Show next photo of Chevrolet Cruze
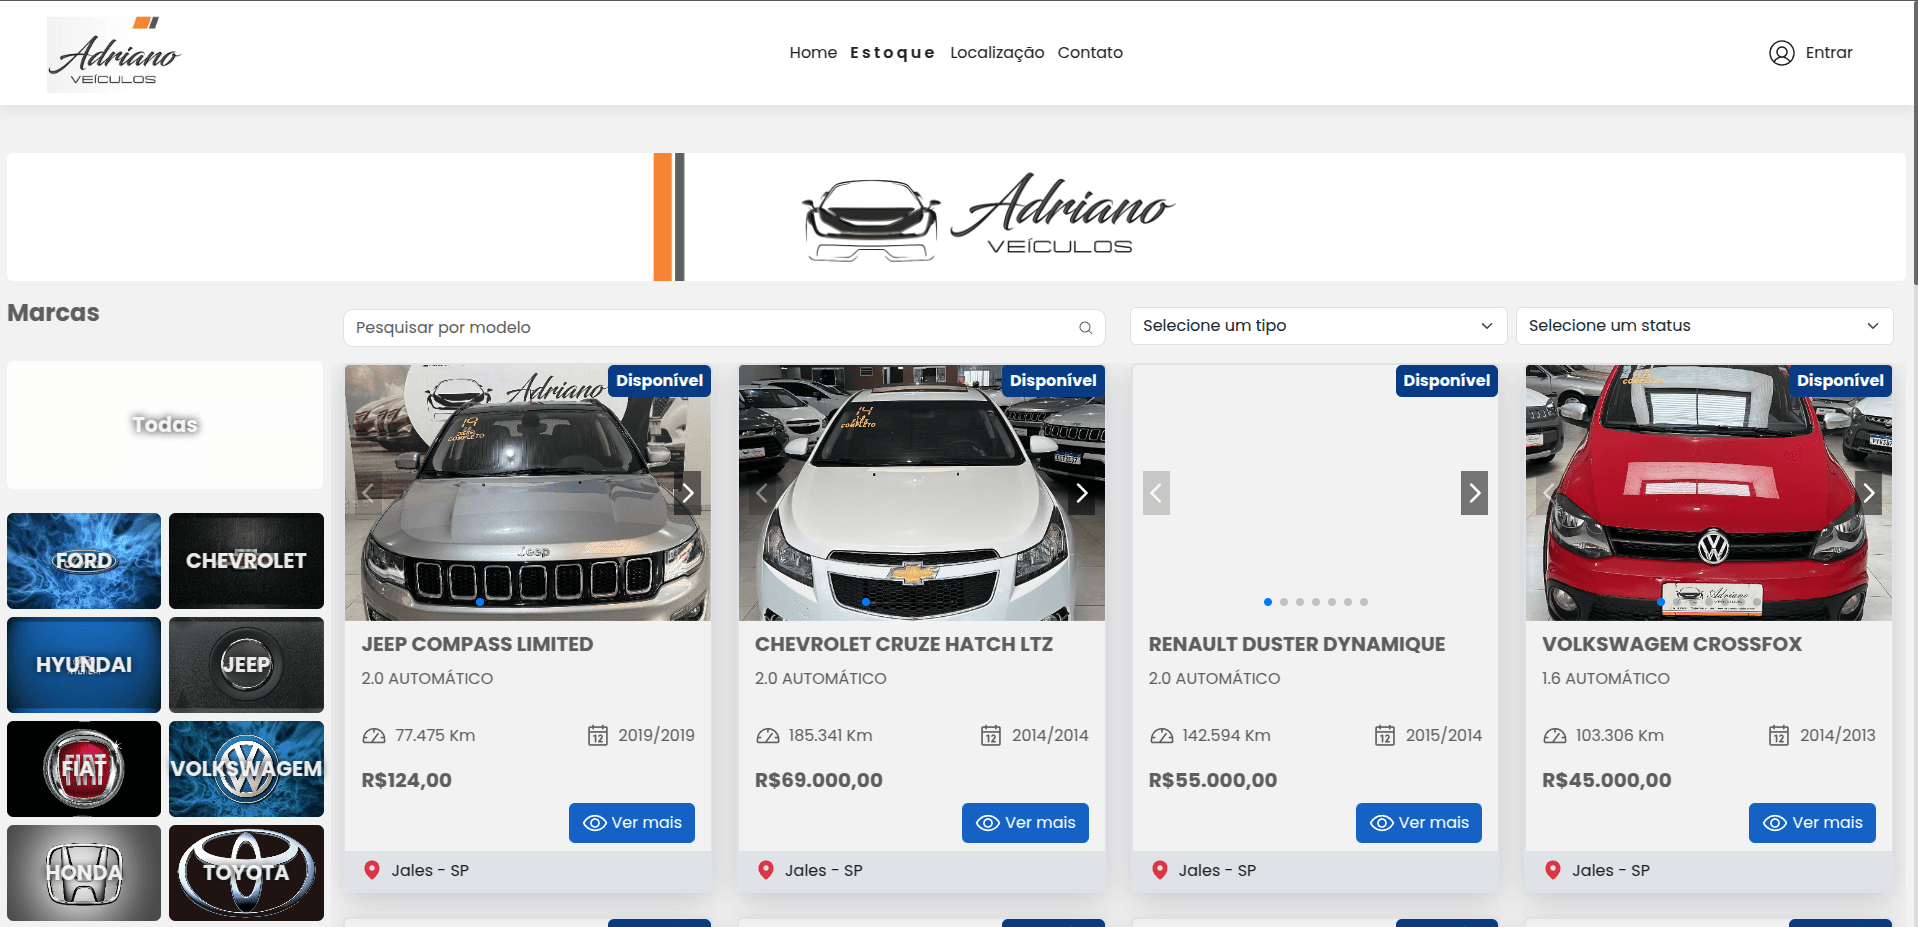This screenshot has width=1918, height=927. [1081, 493]
